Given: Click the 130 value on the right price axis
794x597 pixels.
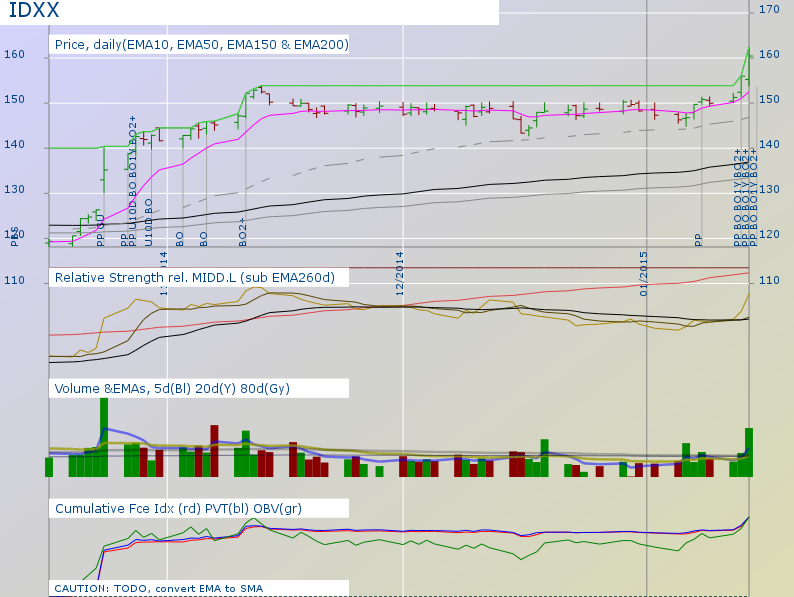Looking at the screenshot, I should click(x=769, y=189).
